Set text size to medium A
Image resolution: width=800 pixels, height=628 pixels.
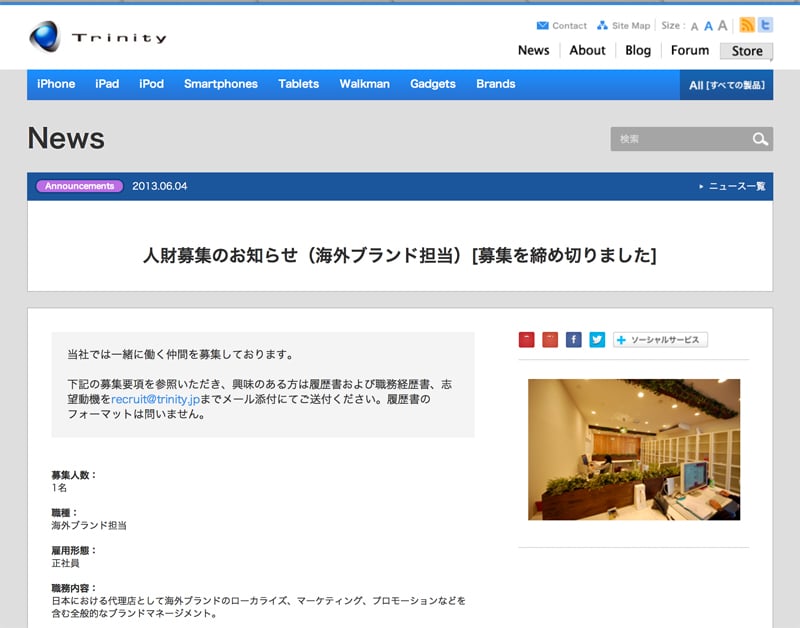pos(708,26)
